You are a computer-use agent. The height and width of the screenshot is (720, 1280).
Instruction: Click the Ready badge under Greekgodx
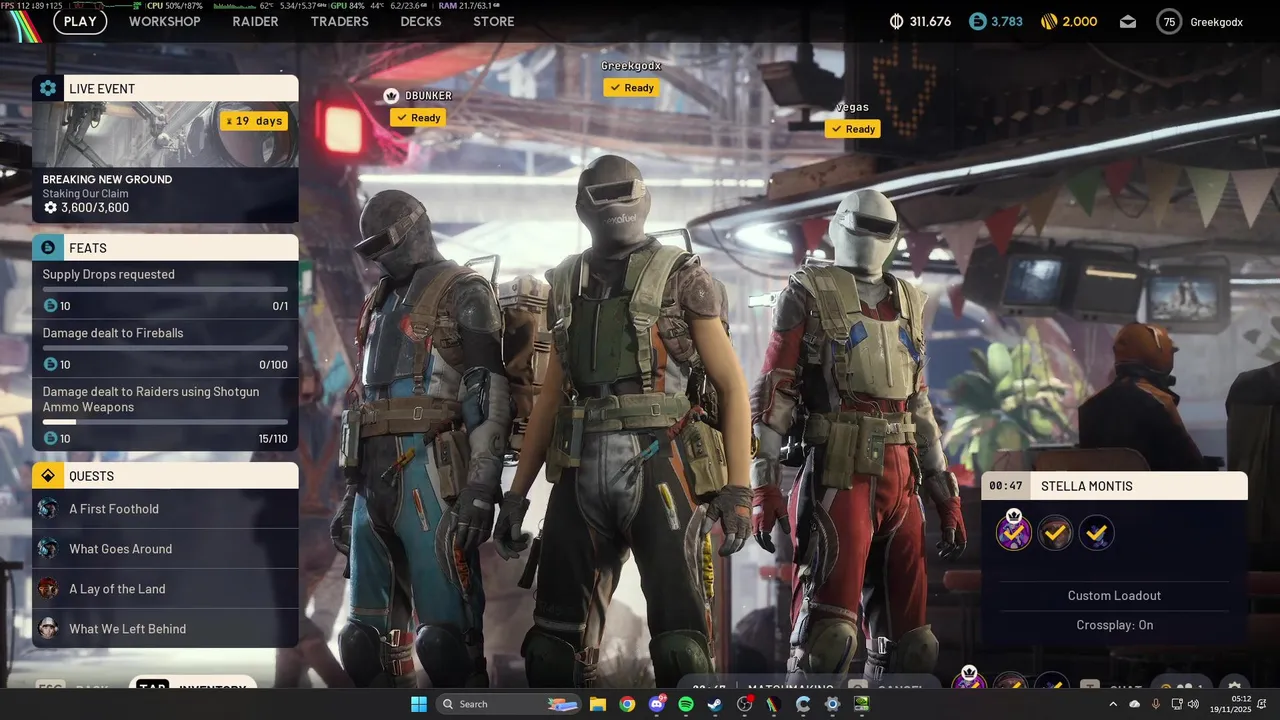coord(631,88)
